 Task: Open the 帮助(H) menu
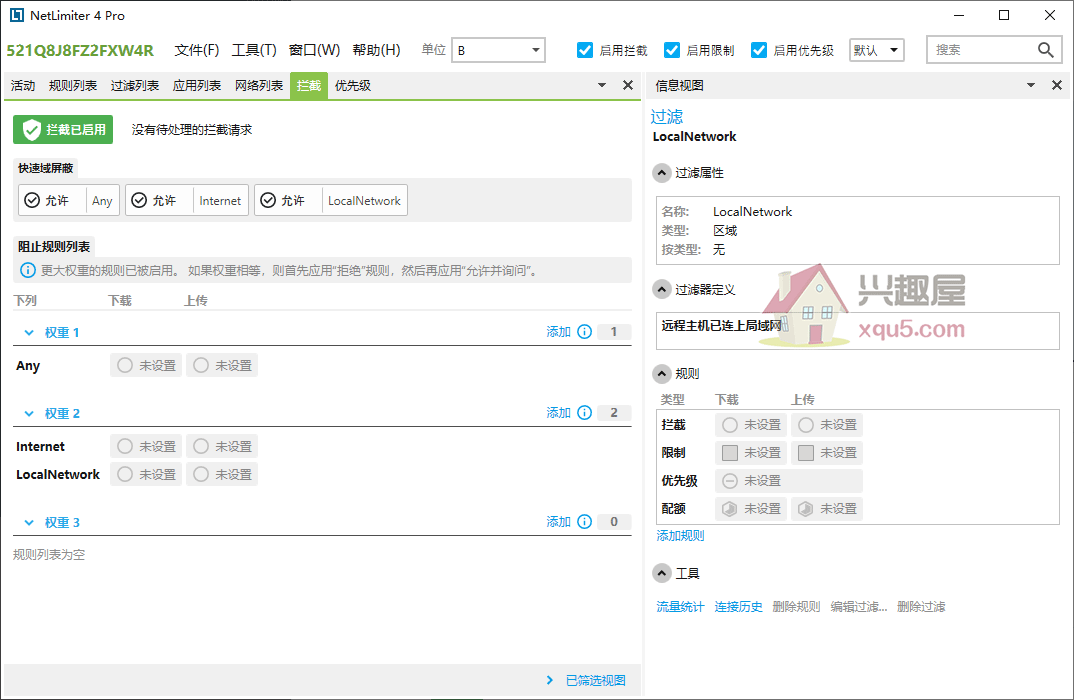tap(377, 50)
